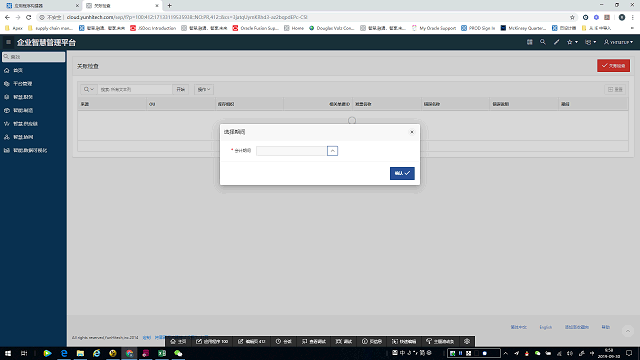Screen dimensions: 640x360
Task: Close the period selection dialog
Action: (412, 132)
